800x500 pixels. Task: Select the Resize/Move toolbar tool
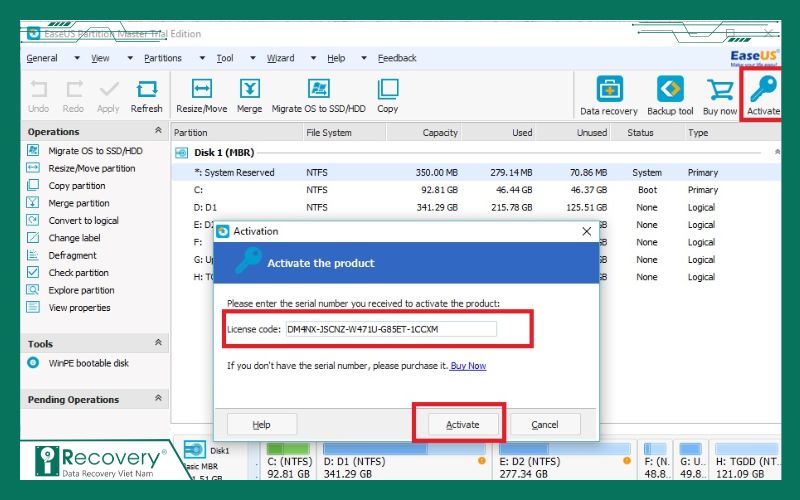(x=202, y=96)
